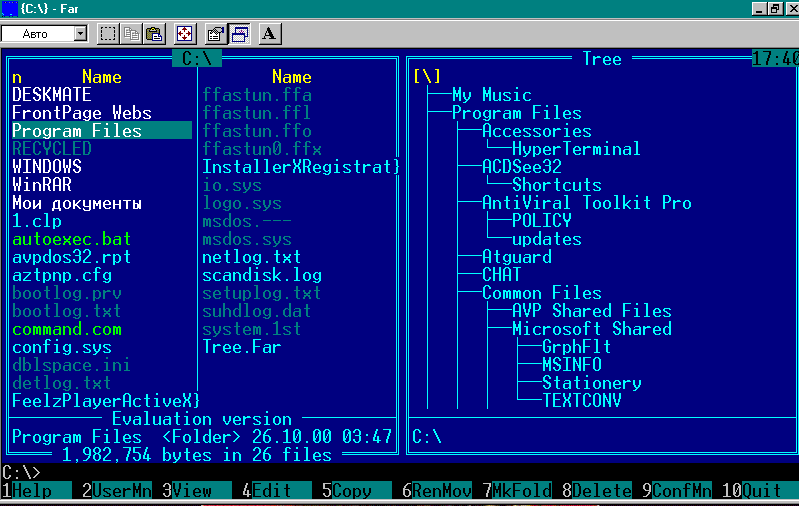This screenshot has height=506, width=799.
Task: Select AntiViral Toolkit Pro in the tree
Action: pyautogui.click(x=587, y=203)
